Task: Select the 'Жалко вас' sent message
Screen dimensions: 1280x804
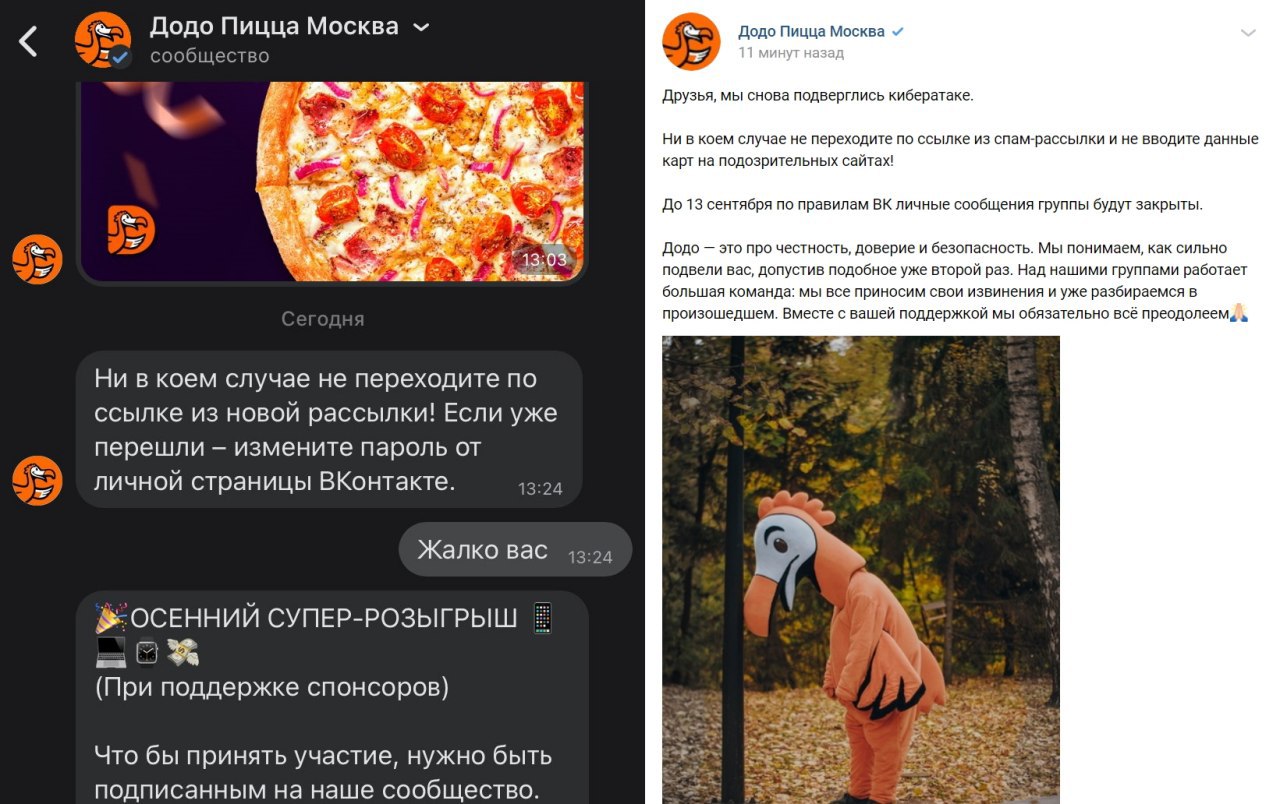Action: coord(515,550)
